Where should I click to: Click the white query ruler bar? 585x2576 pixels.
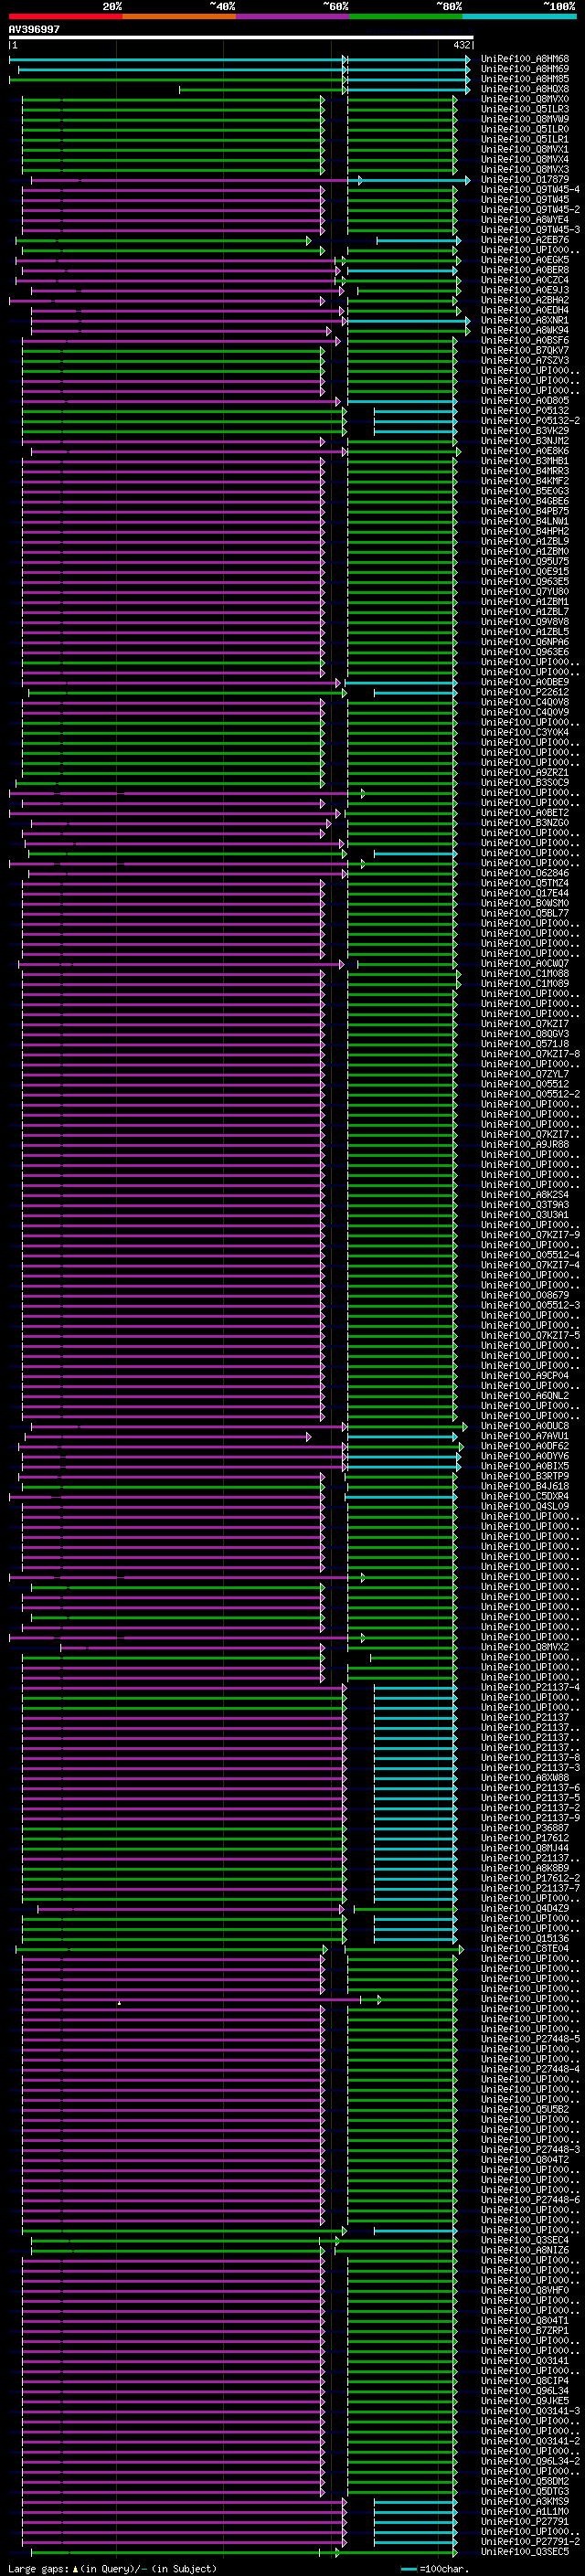(241, 38)
